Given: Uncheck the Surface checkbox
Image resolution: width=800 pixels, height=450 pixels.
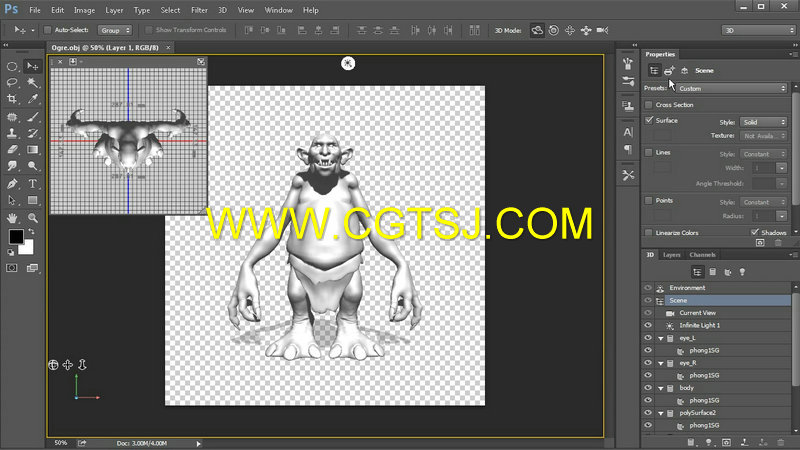Looking at the screenshot, I should pyautogui.click(x=648, y=120).
